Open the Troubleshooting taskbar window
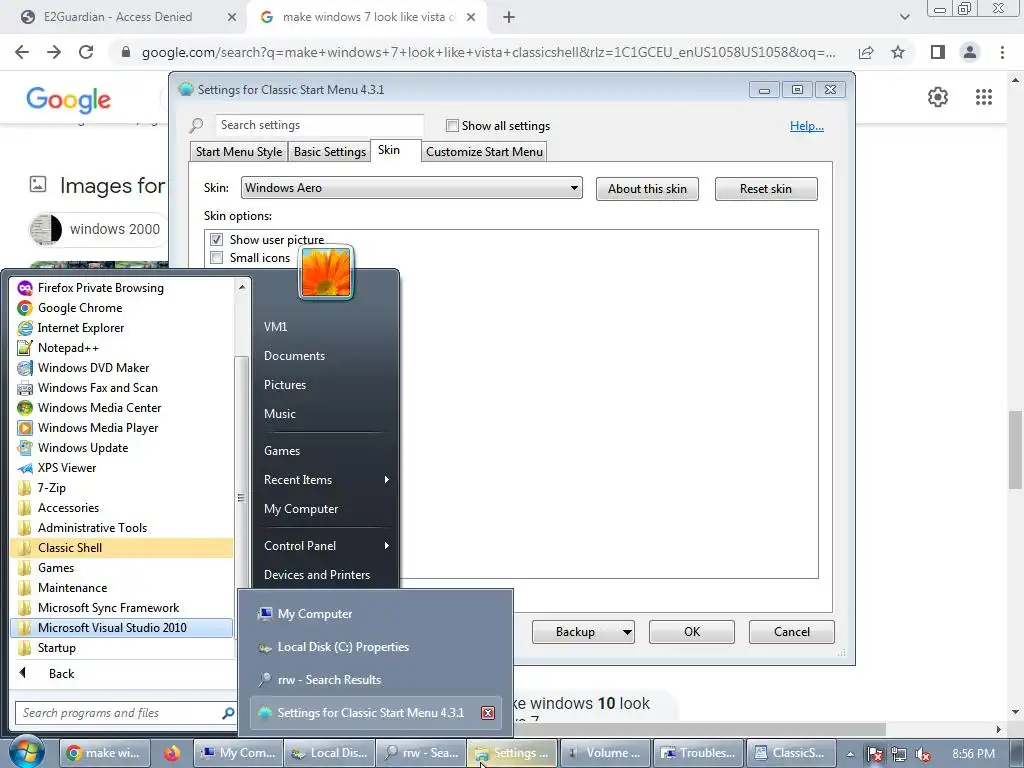 (x=698, y=753)
